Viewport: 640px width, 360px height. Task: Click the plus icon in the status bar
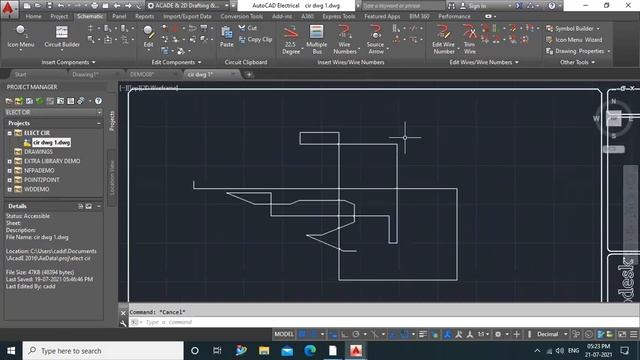tap(516, 334)
